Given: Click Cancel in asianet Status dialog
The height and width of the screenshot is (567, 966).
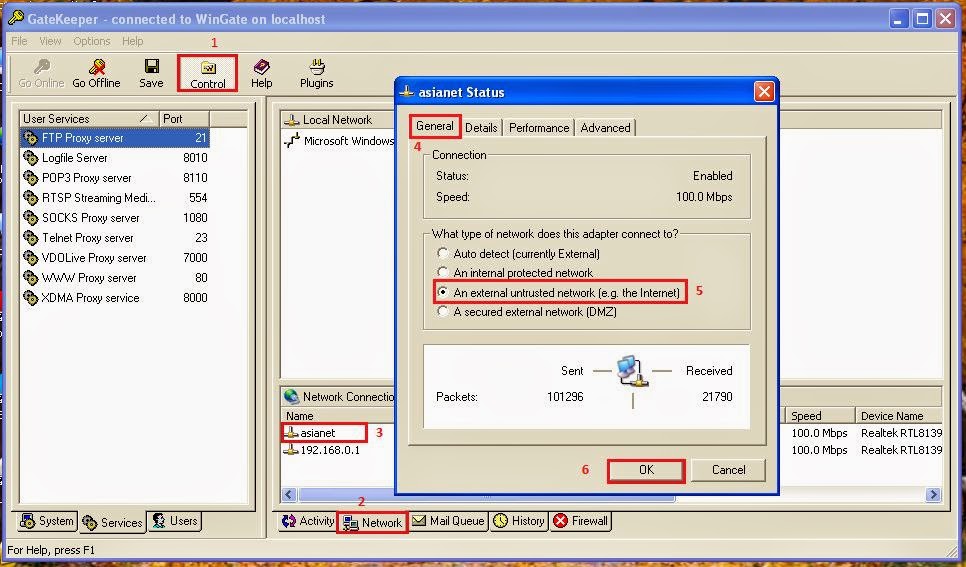Looking at the screenshot, I should coord(728,470).
